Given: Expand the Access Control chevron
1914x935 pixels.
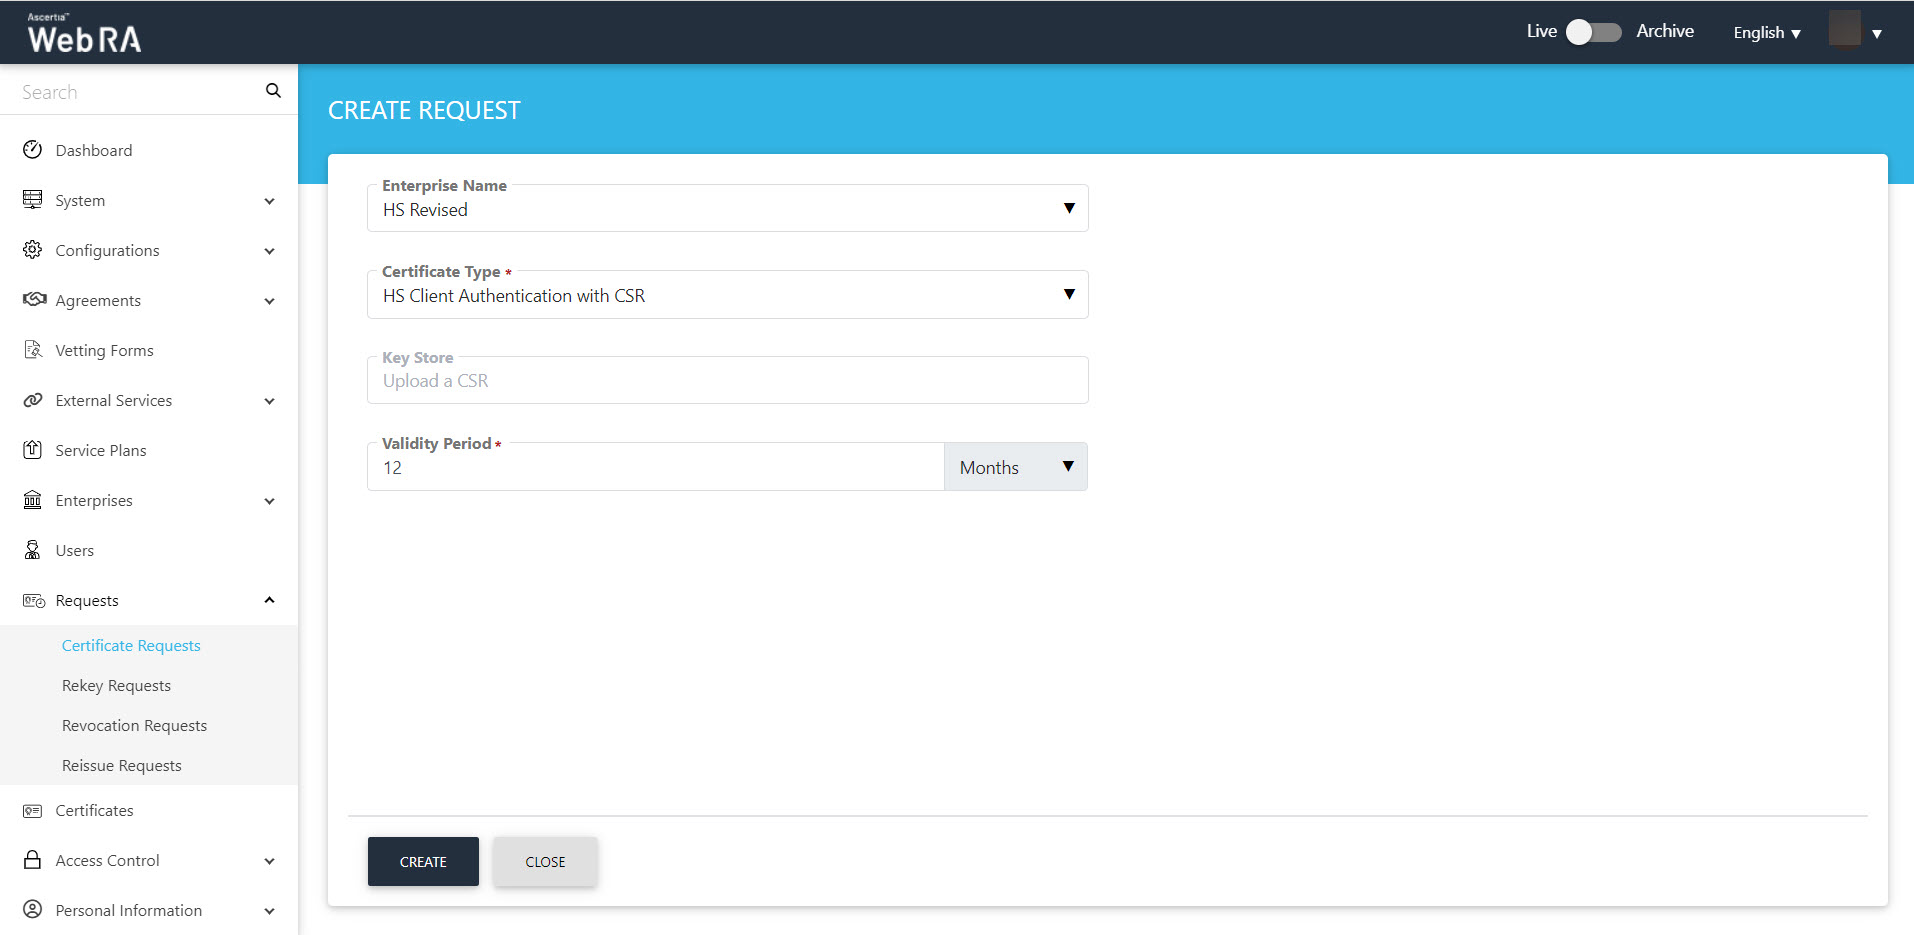Looking at the screenshot, I should (269, 861).
